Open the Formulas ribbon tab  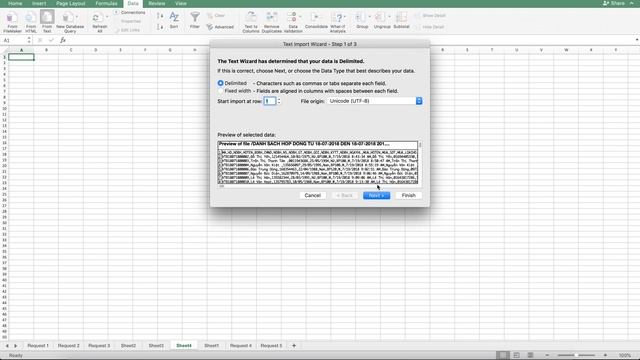pos(106,3)
